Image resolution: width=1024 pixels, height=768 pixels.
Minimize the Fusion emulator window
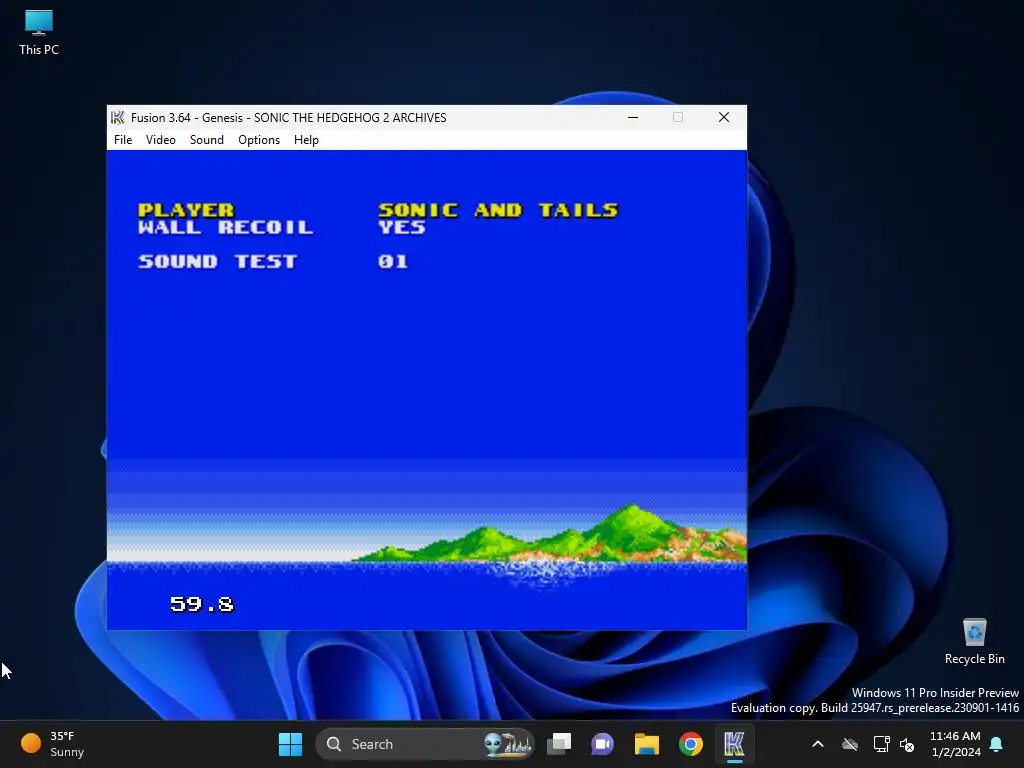click(x=633, y=118)
